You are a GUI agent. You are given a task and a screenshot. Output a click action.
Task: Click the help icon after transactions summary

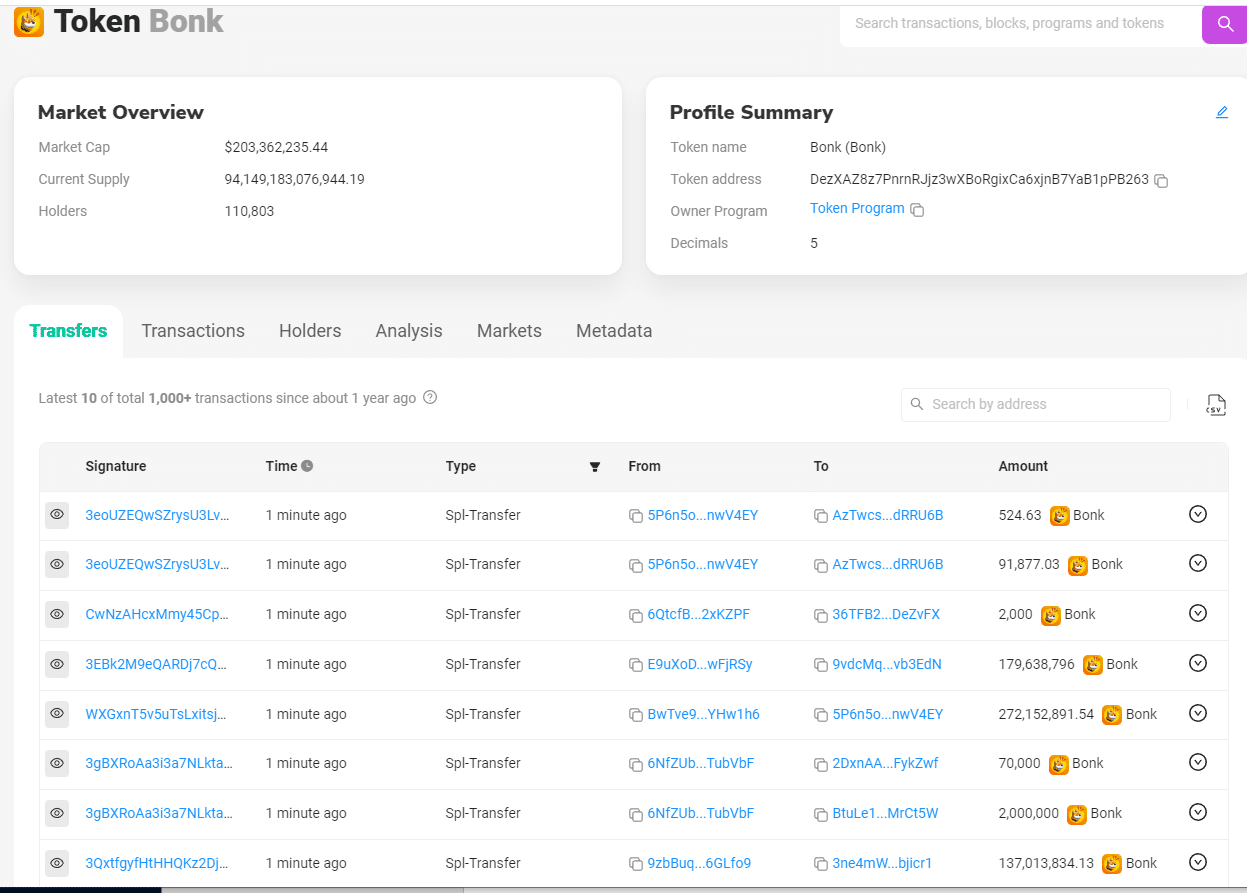coord(430,398)
